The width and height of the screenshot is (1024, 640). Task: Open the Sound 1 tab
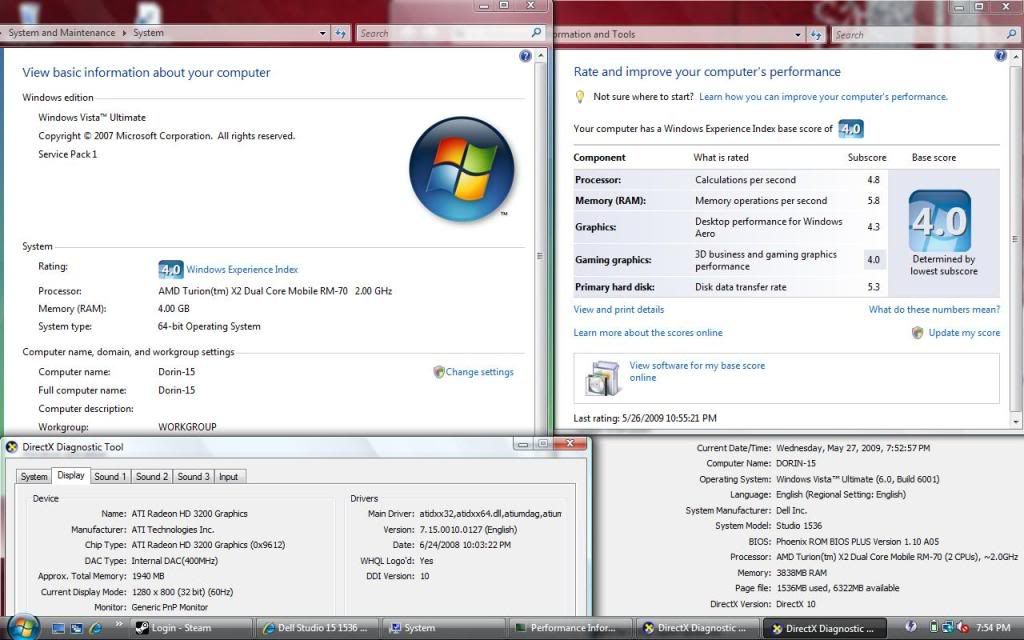click(110, 477)
